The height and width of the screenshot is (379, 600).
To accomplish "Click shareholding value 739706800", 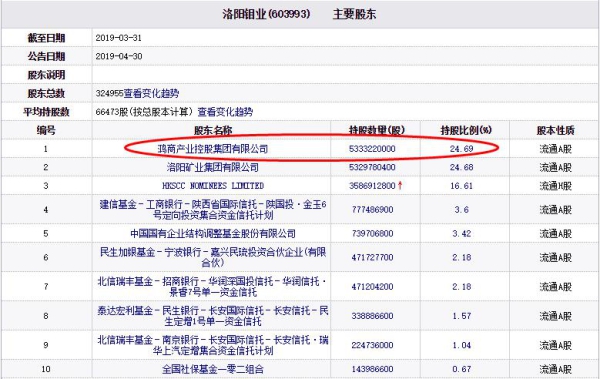I will [372, 234].
